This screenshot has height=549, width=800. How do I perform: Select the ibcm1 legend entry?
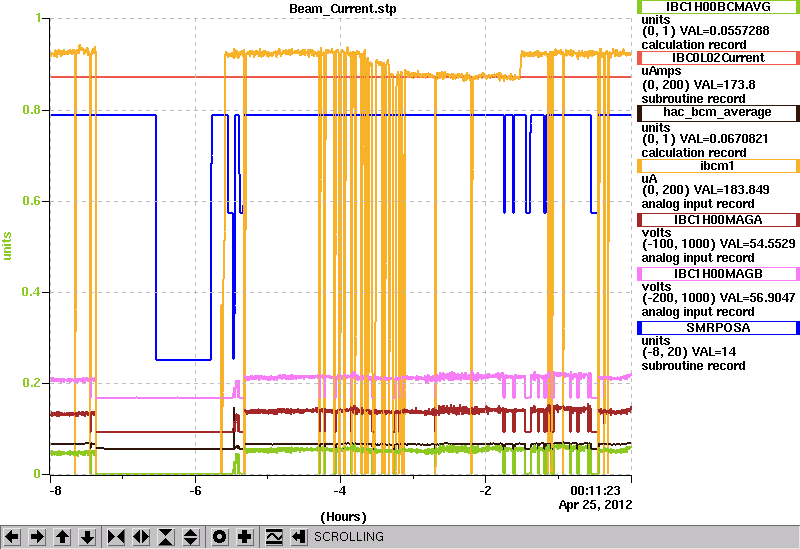717,166
